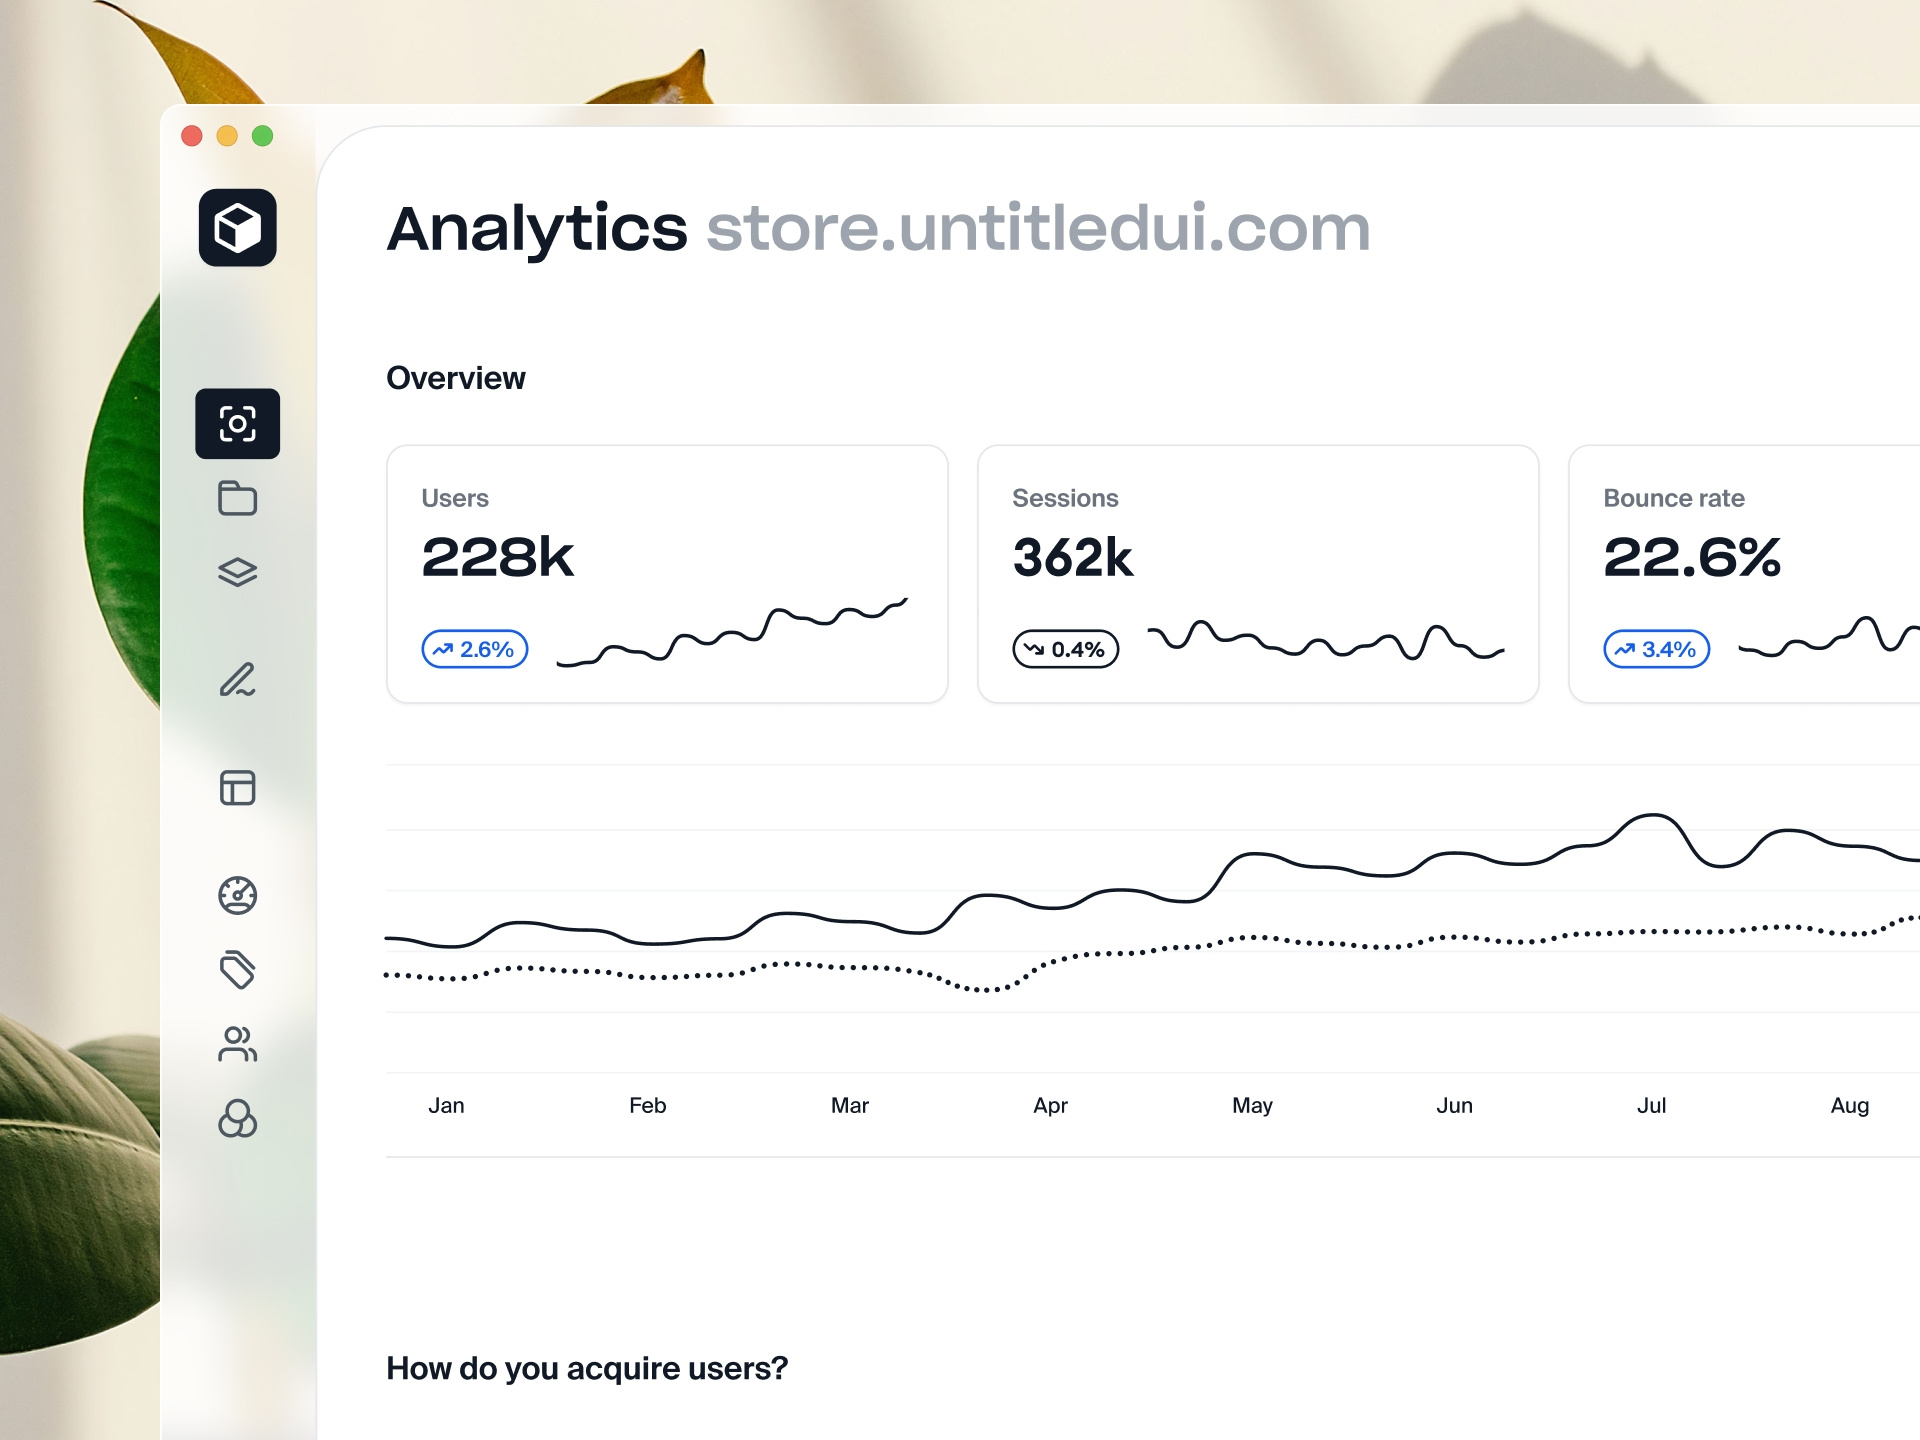Select the Layout panel icon
The image size is (1920, 1440).
point(237,789)
